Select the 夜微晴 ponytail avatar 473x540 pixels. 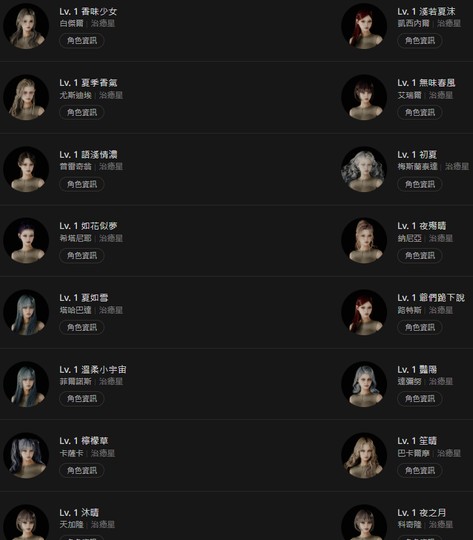click(364, 241)
